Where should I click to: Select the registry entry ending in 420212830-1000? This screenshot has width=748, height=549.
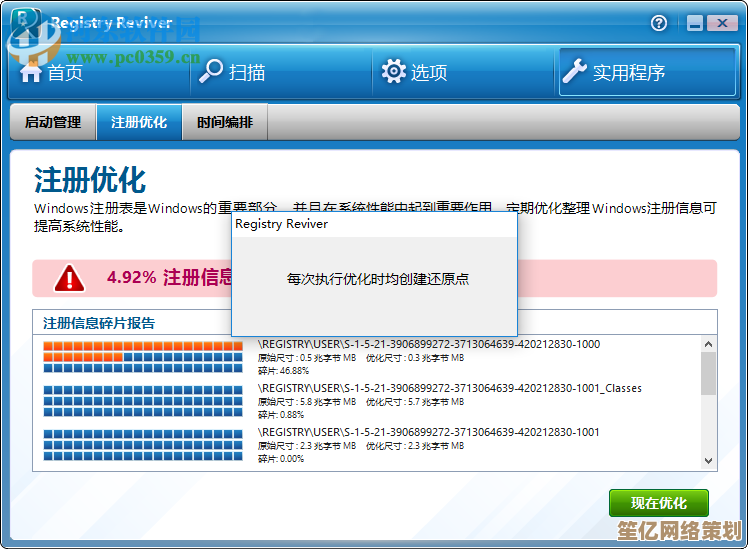point(429,344)
